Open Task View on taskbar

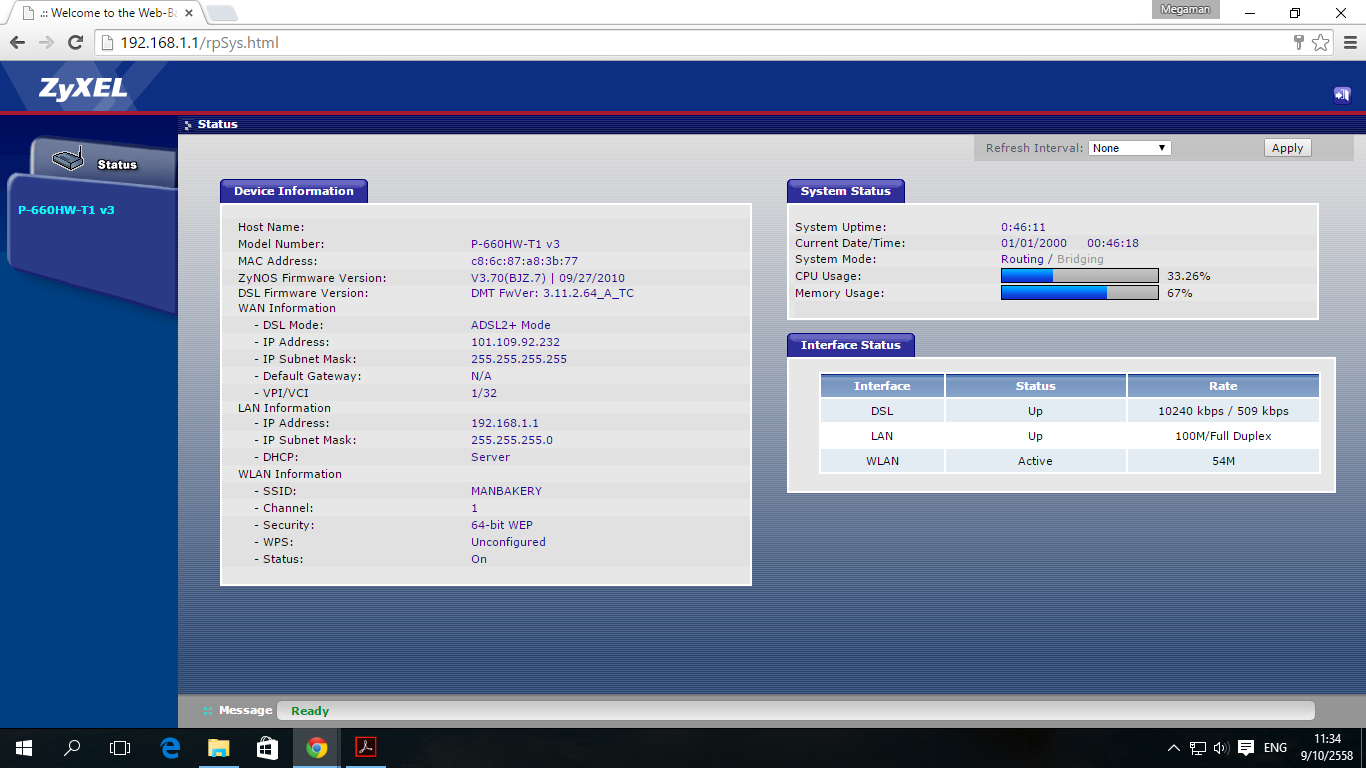[120, 748]
